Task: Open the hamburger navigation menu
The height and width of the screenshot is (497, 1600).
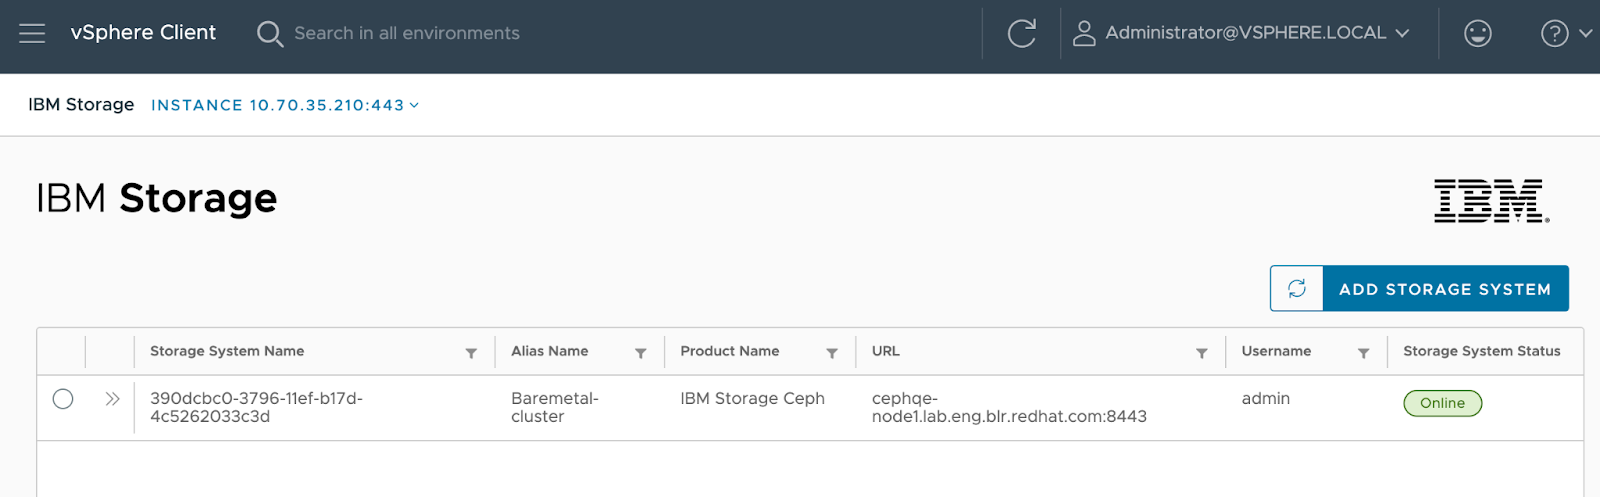Action: tap(32, 33)
